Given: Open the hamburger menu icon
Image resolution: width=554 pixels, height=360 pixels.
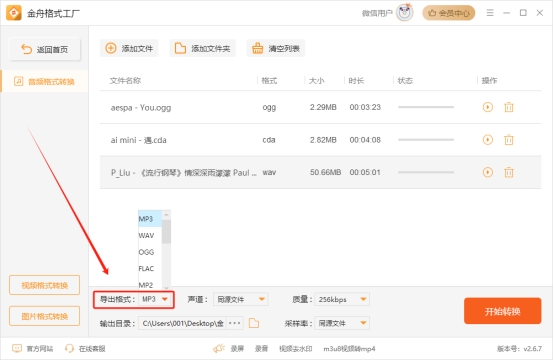Looking at the screenshot, I should (x=490, y=13).
